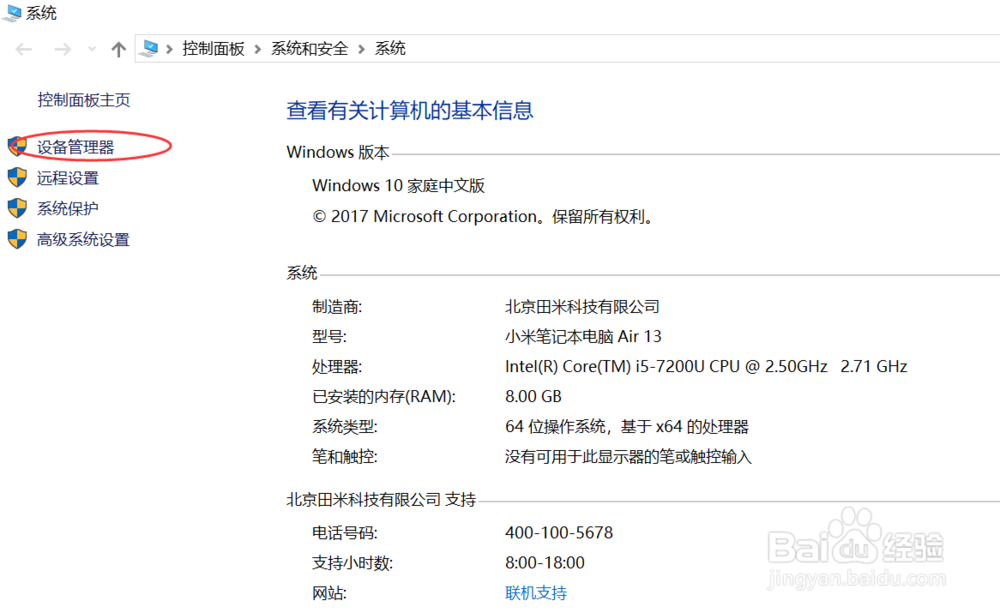Click the 处理器 label
Viewport: 1000px width, 613px height.
[337, 367]
